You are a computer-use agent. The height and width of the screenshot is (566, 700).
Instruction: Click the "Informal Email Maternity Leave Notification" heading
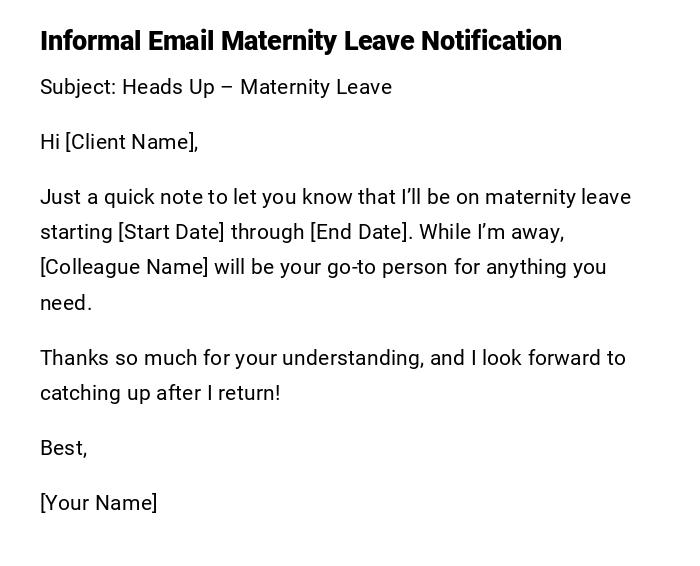pos(300,41)
